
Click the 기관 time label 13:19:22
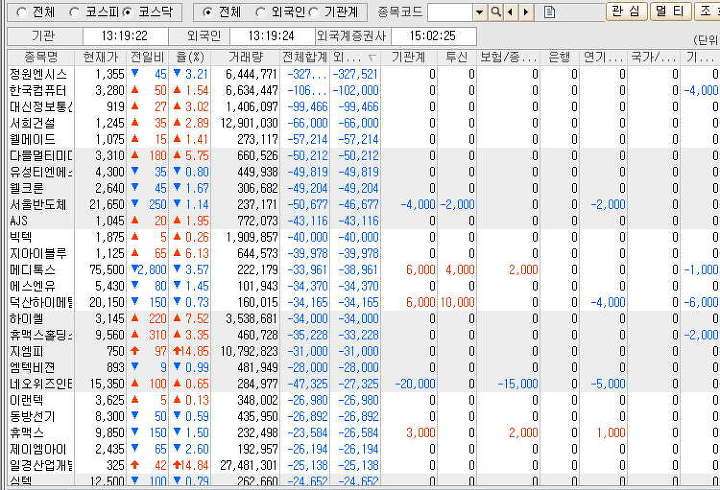(x=125, y=36)
